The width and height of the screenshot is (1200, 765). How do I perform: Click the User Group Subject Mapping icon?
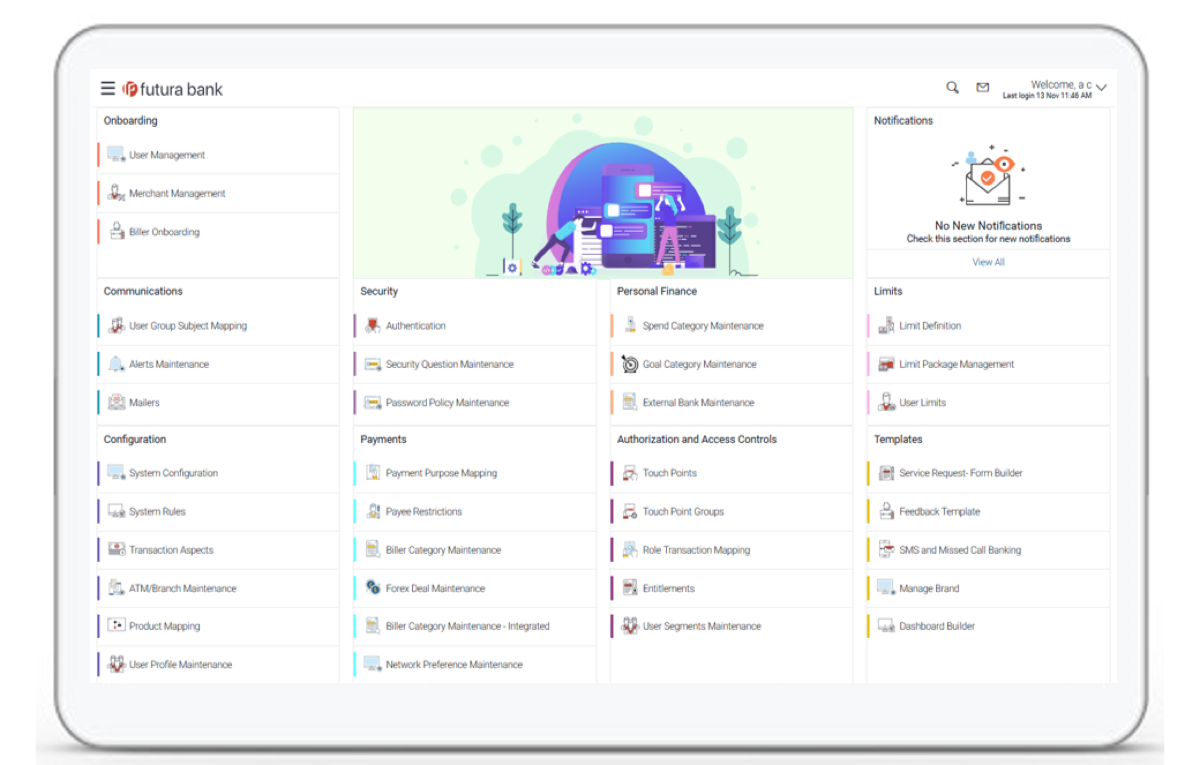[x=116, y=326]
